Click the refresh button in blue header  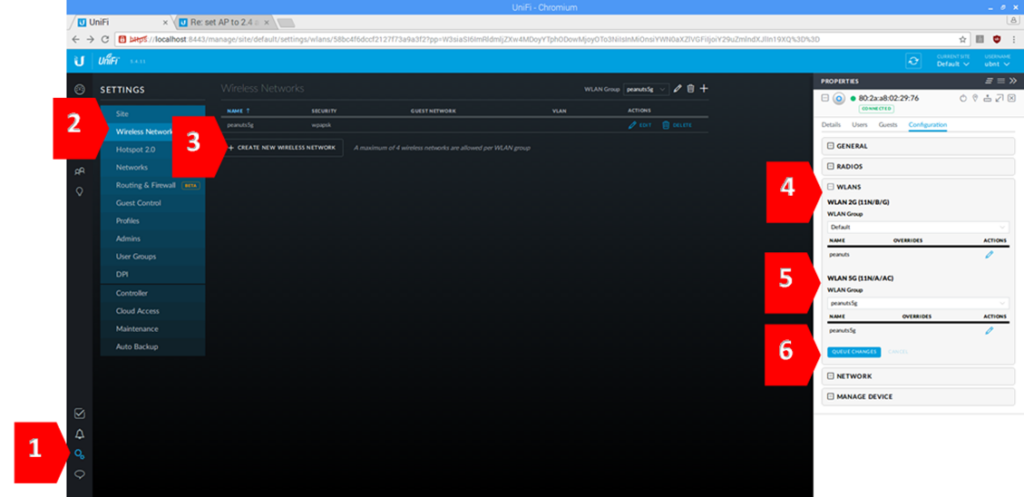pyautogui.click(x=913, y=61)
